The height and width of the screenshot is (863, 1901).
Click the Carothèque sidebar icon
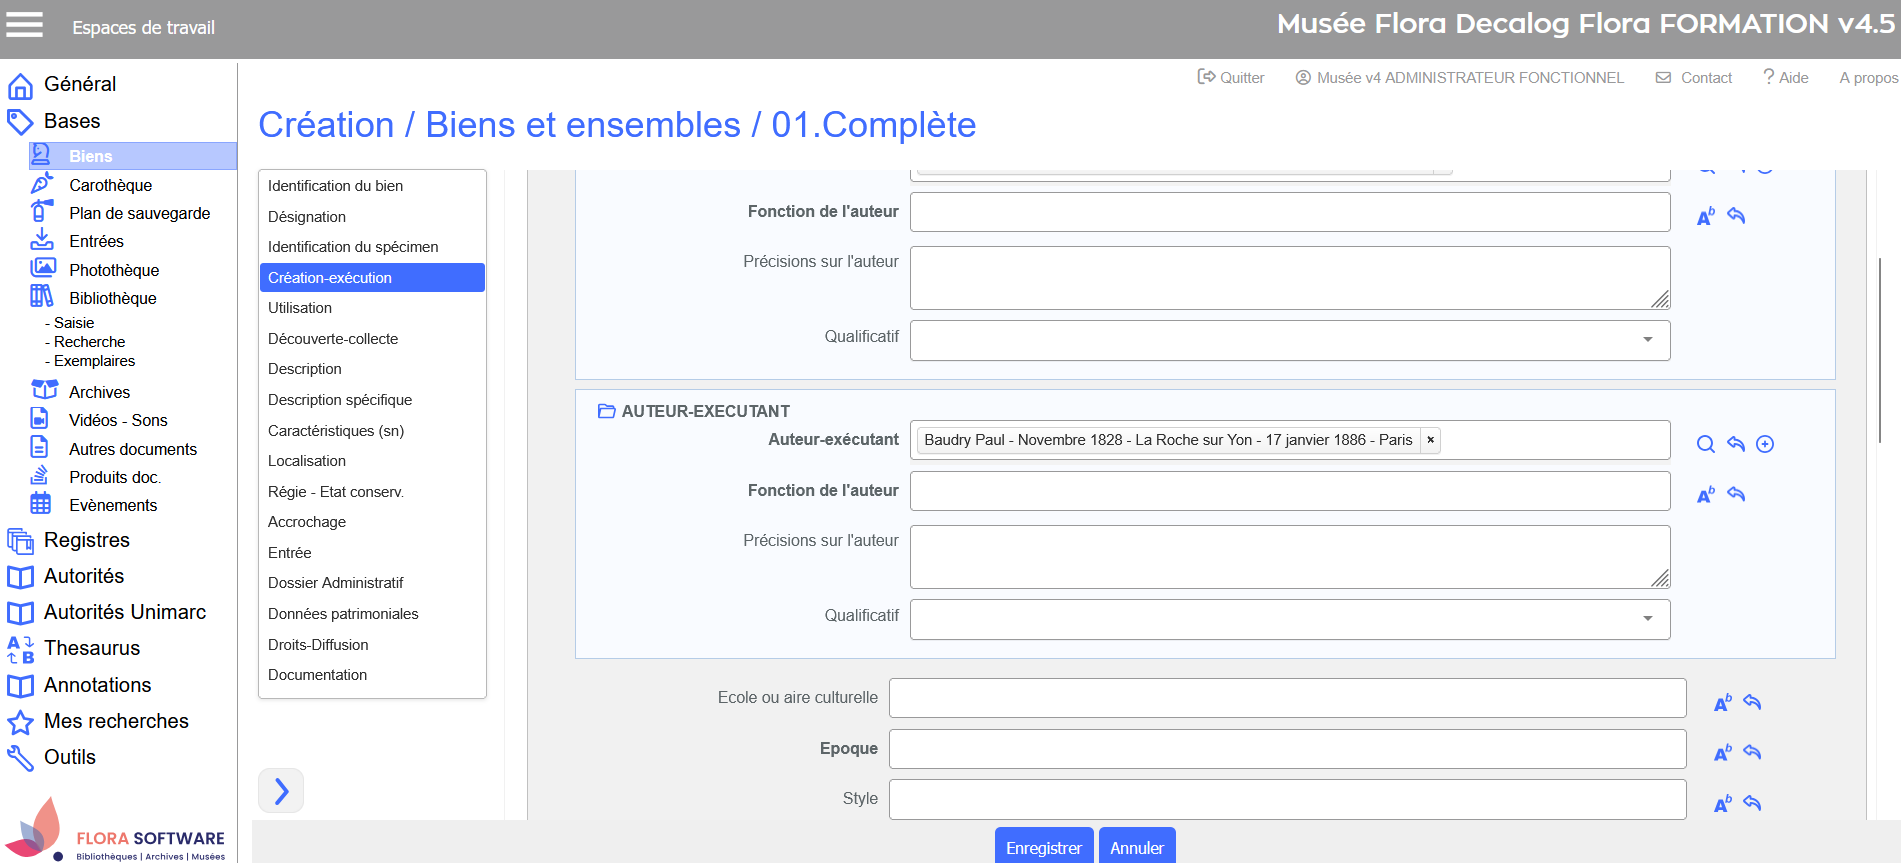click(41, 184)
